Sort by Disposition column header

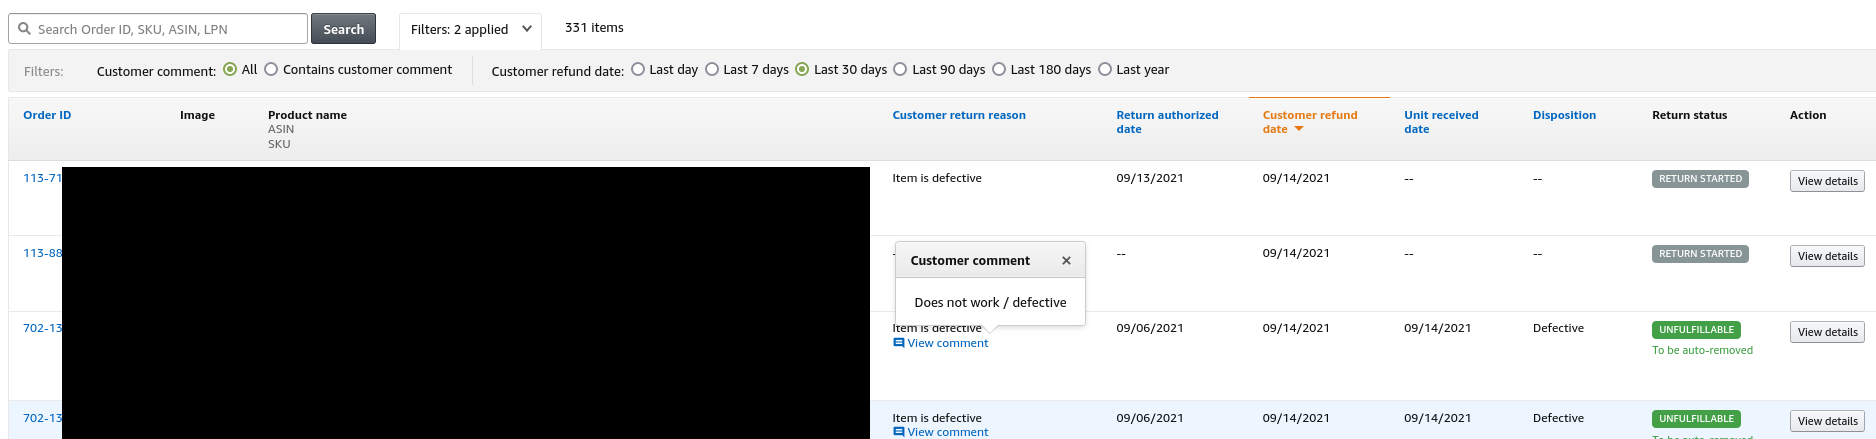coord(1564,115)
